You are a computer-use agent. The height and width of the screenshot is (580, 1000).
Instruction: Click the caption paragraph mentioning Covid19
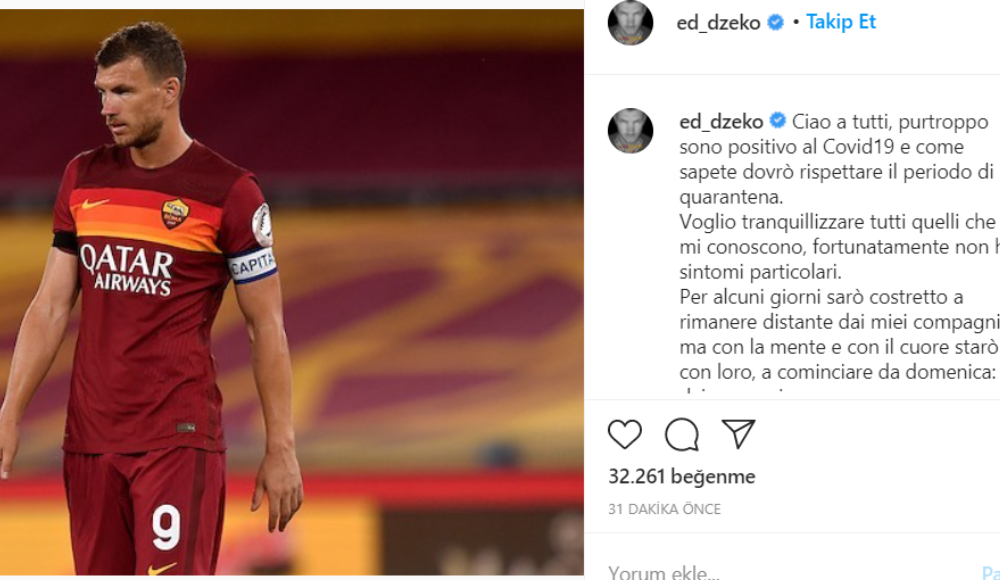point(837,159)
